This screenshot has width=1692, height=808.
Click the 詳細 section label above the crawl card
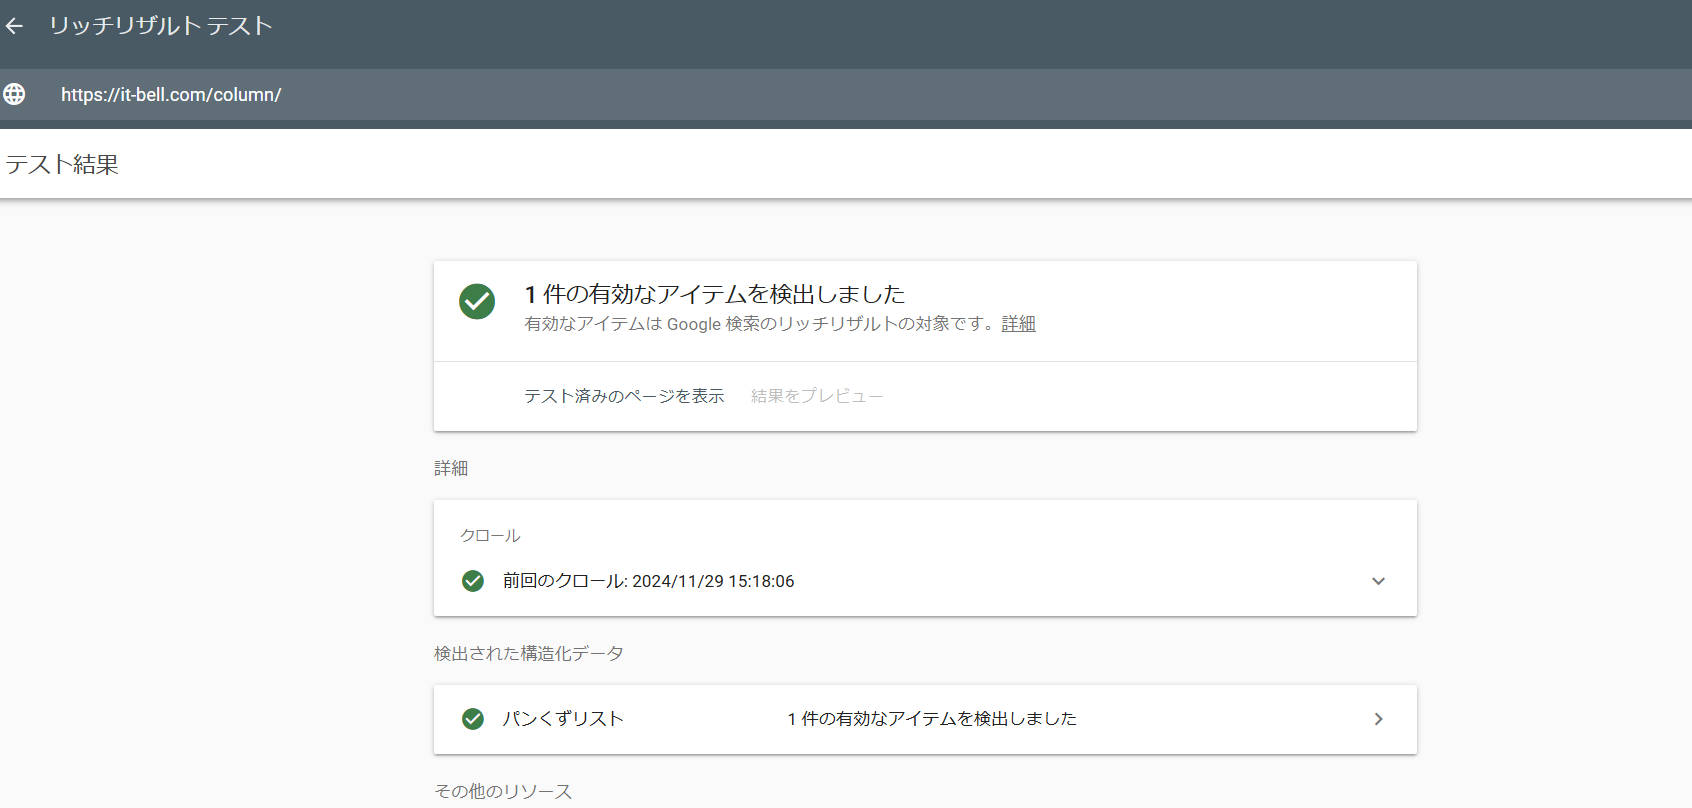tap(451, 468)
